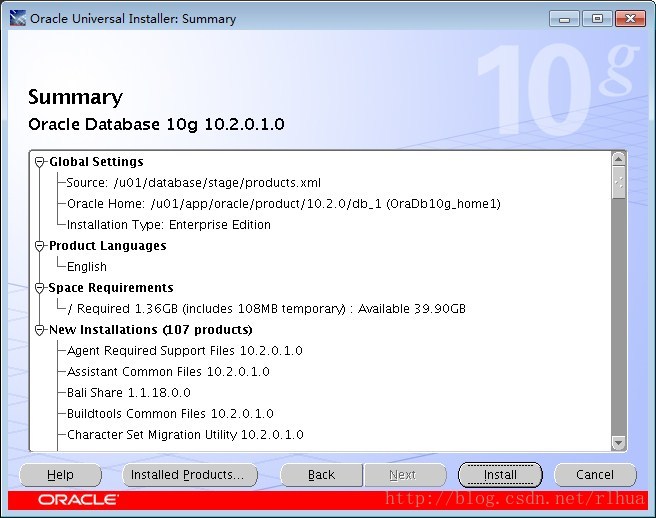Select the Source products.xml row
The height and width of the screenshot is (518, 656).
click(x=194, y=183)
